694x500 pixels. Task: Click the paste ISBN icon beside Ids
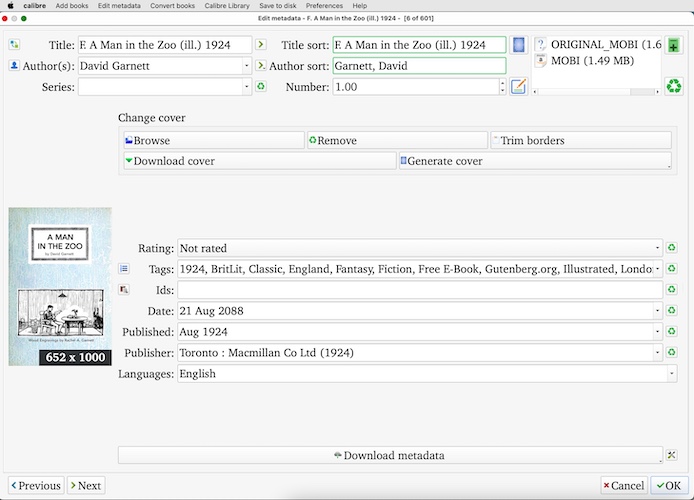point(124,290)
